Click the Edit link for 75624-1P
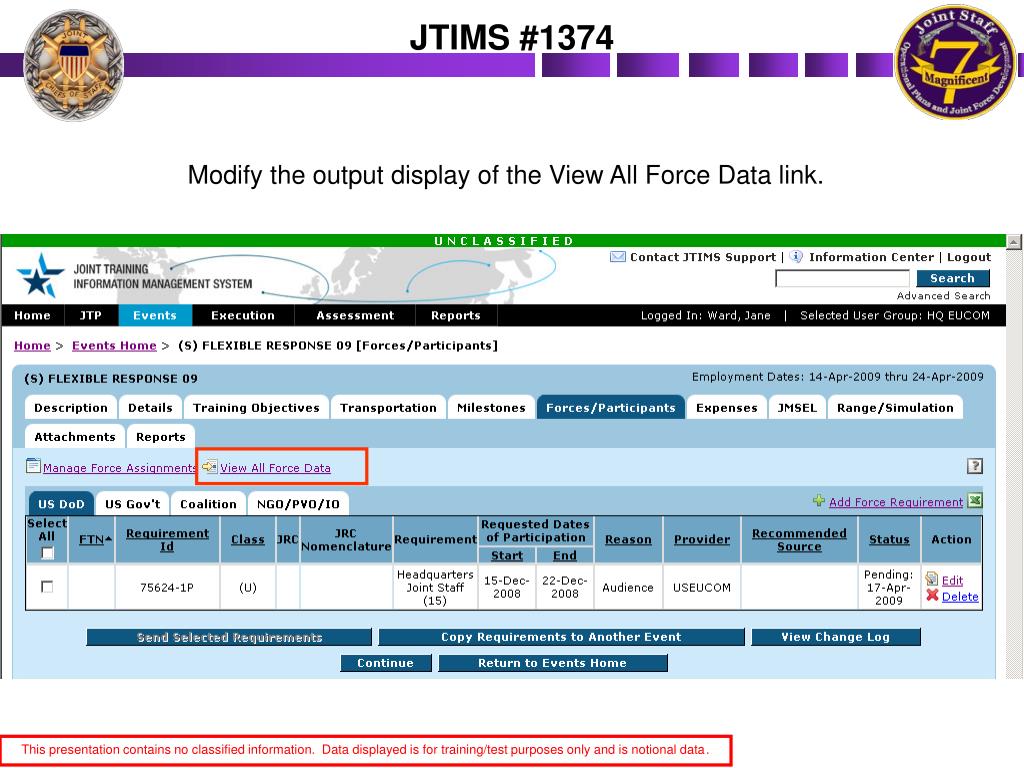1024x768 pixels. point(952,580)
